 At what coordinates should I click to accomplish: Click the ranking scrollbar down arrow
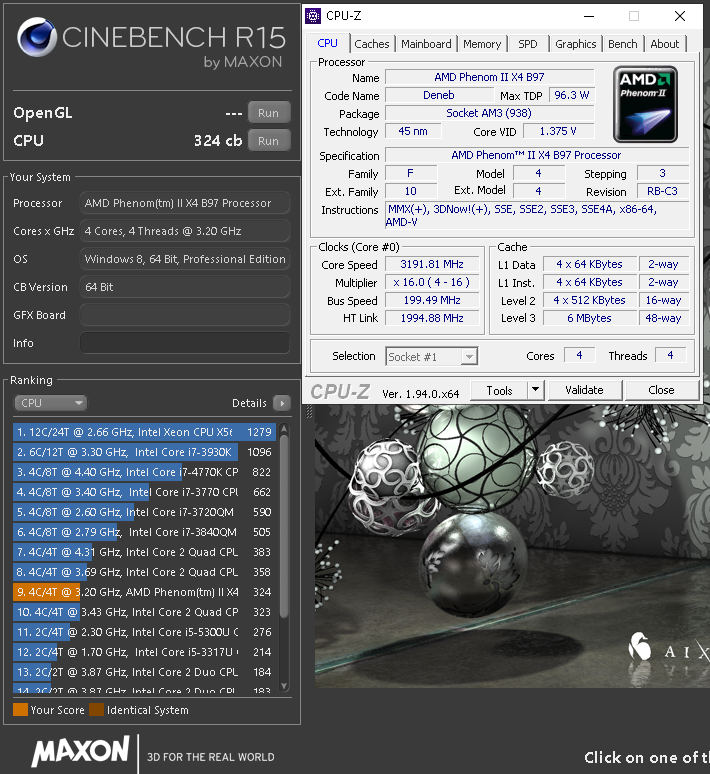[284, 686]
